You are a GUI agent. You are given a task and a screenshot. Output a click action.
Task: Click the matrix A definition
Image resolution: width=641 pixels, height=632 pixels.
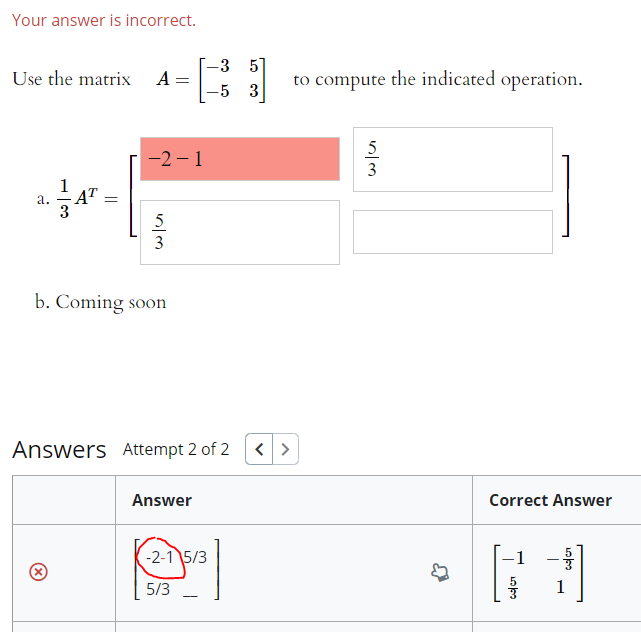(x=211, y=79)
